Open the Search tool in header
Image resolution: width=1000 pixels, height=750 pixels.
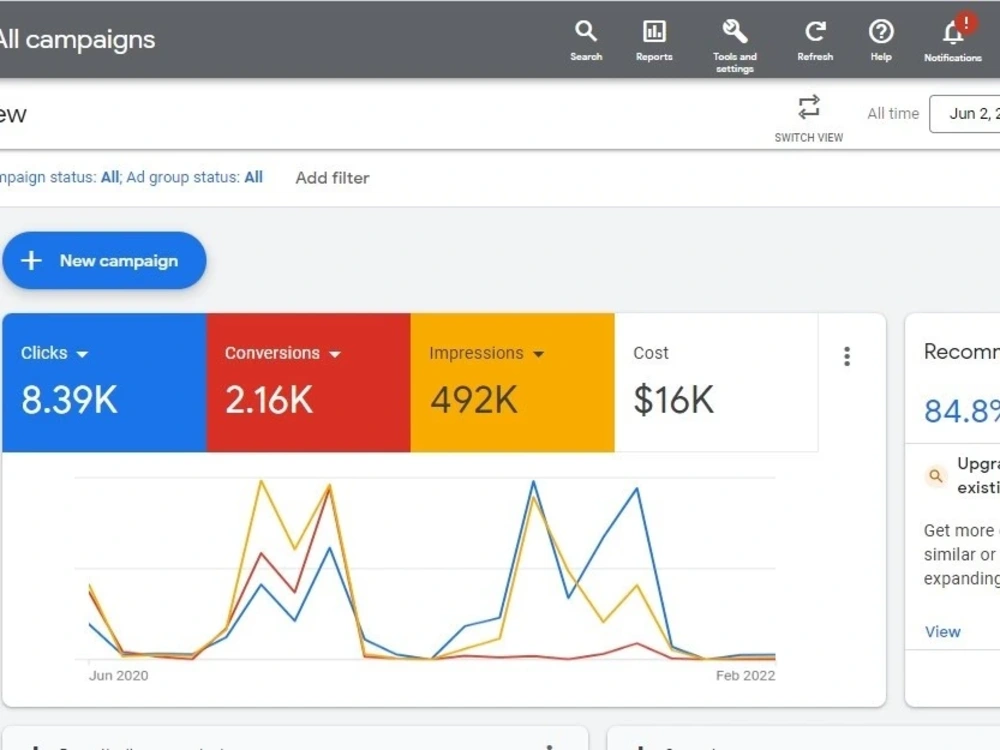point(585,40)
